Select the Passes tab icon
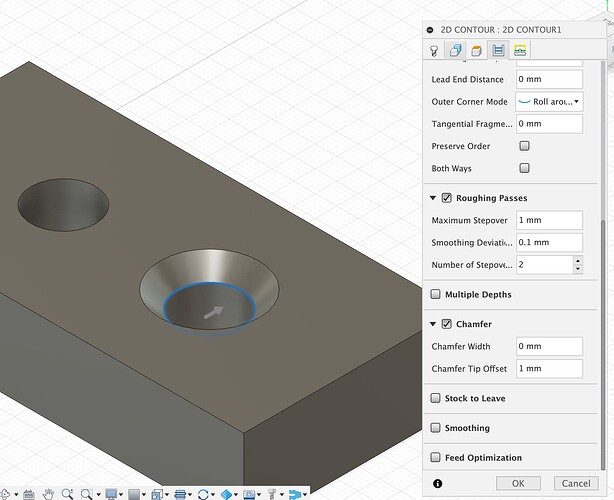This screenshot has height=500, width=614. pyautogui.click(x=498, y=51)
